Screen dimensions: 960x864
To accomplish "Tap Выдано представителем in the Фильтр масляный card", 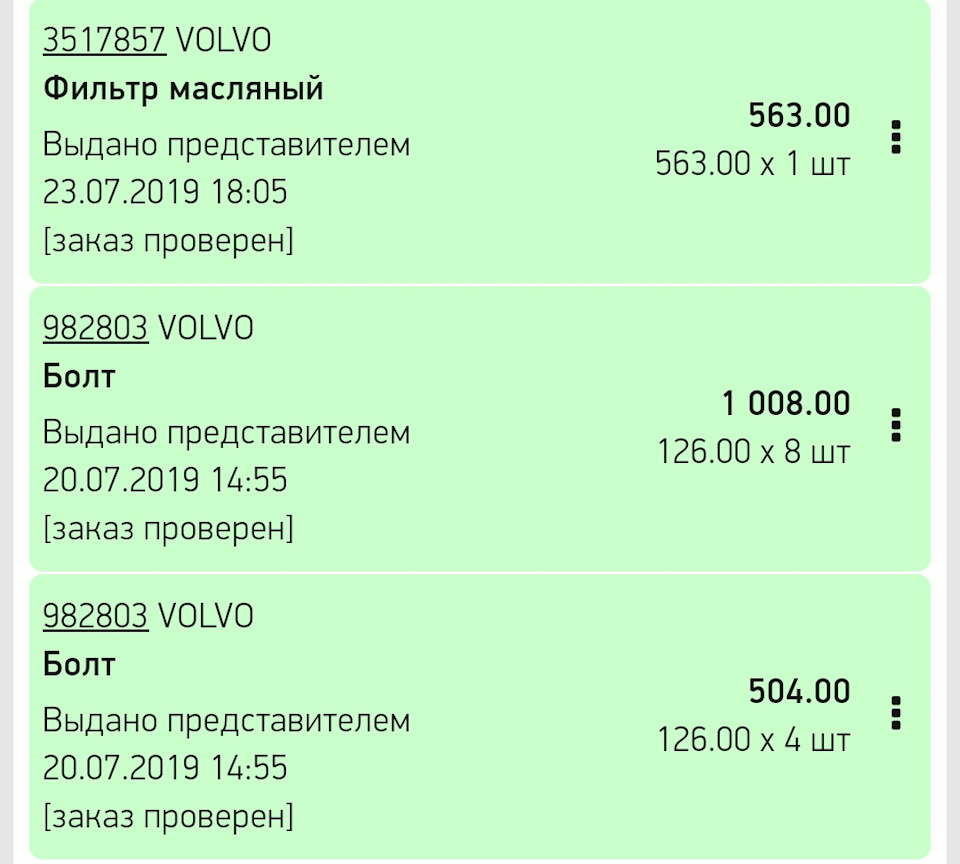I will 226,145.
